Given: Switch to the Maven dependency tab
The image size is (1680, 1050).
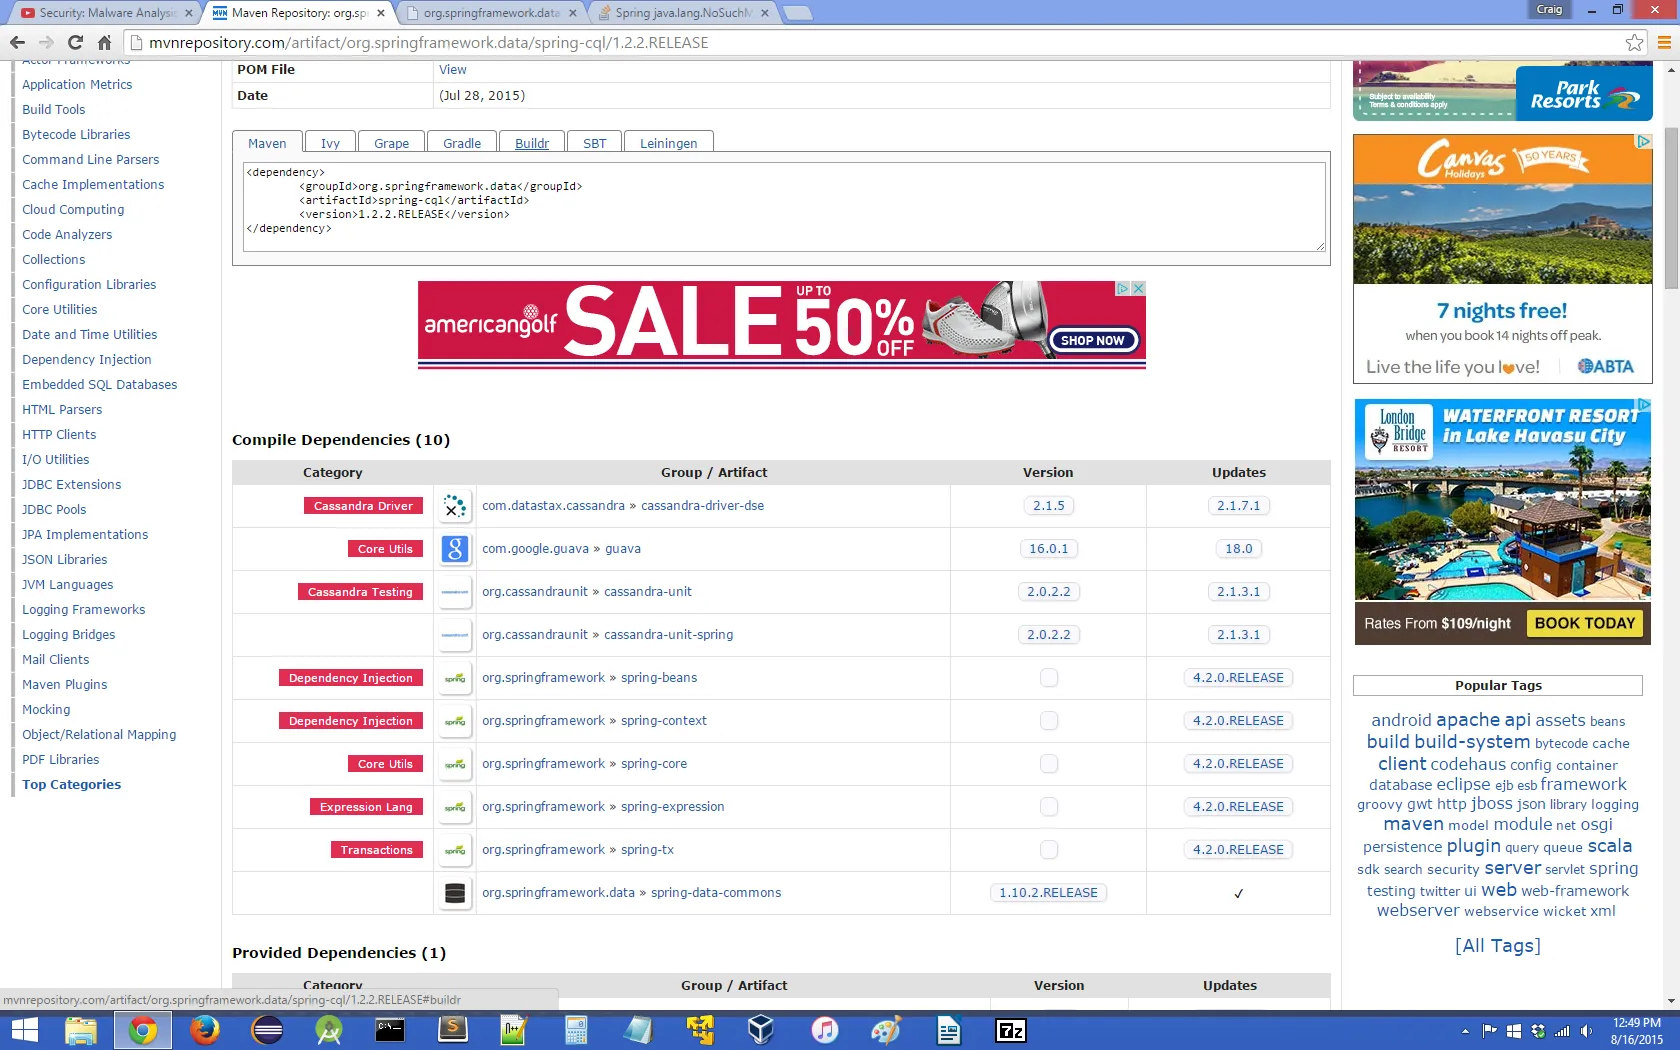Looking at the screenshot, I should [267, 143].
